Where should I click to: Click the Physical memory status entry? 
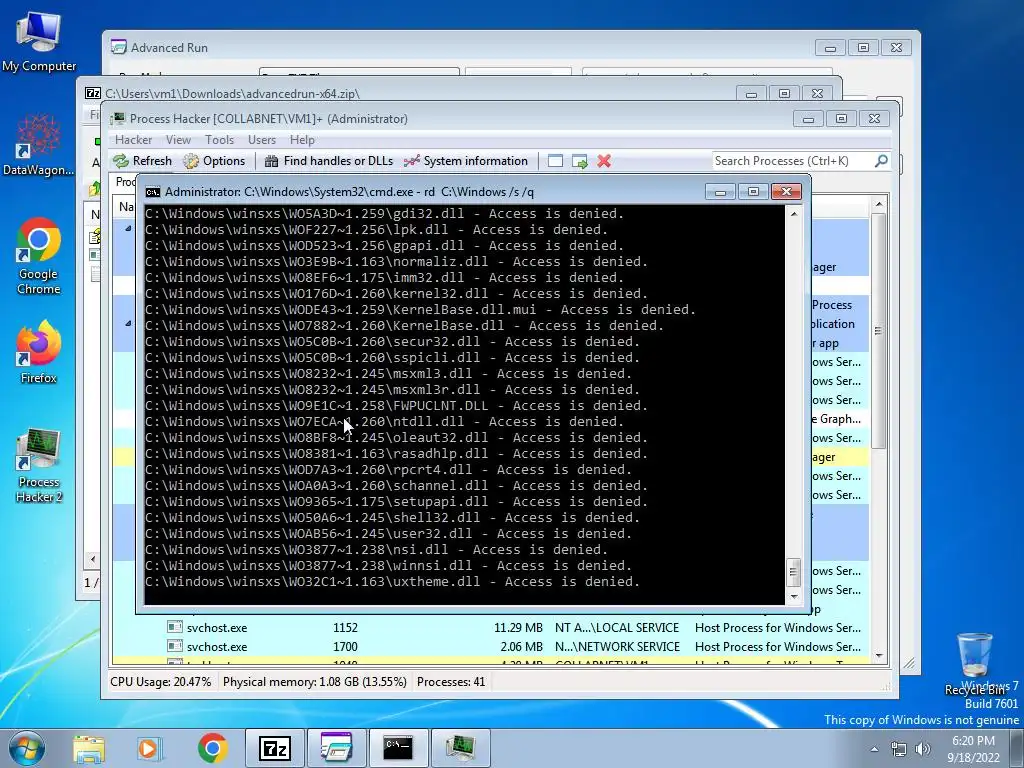[x=315, y=682]
